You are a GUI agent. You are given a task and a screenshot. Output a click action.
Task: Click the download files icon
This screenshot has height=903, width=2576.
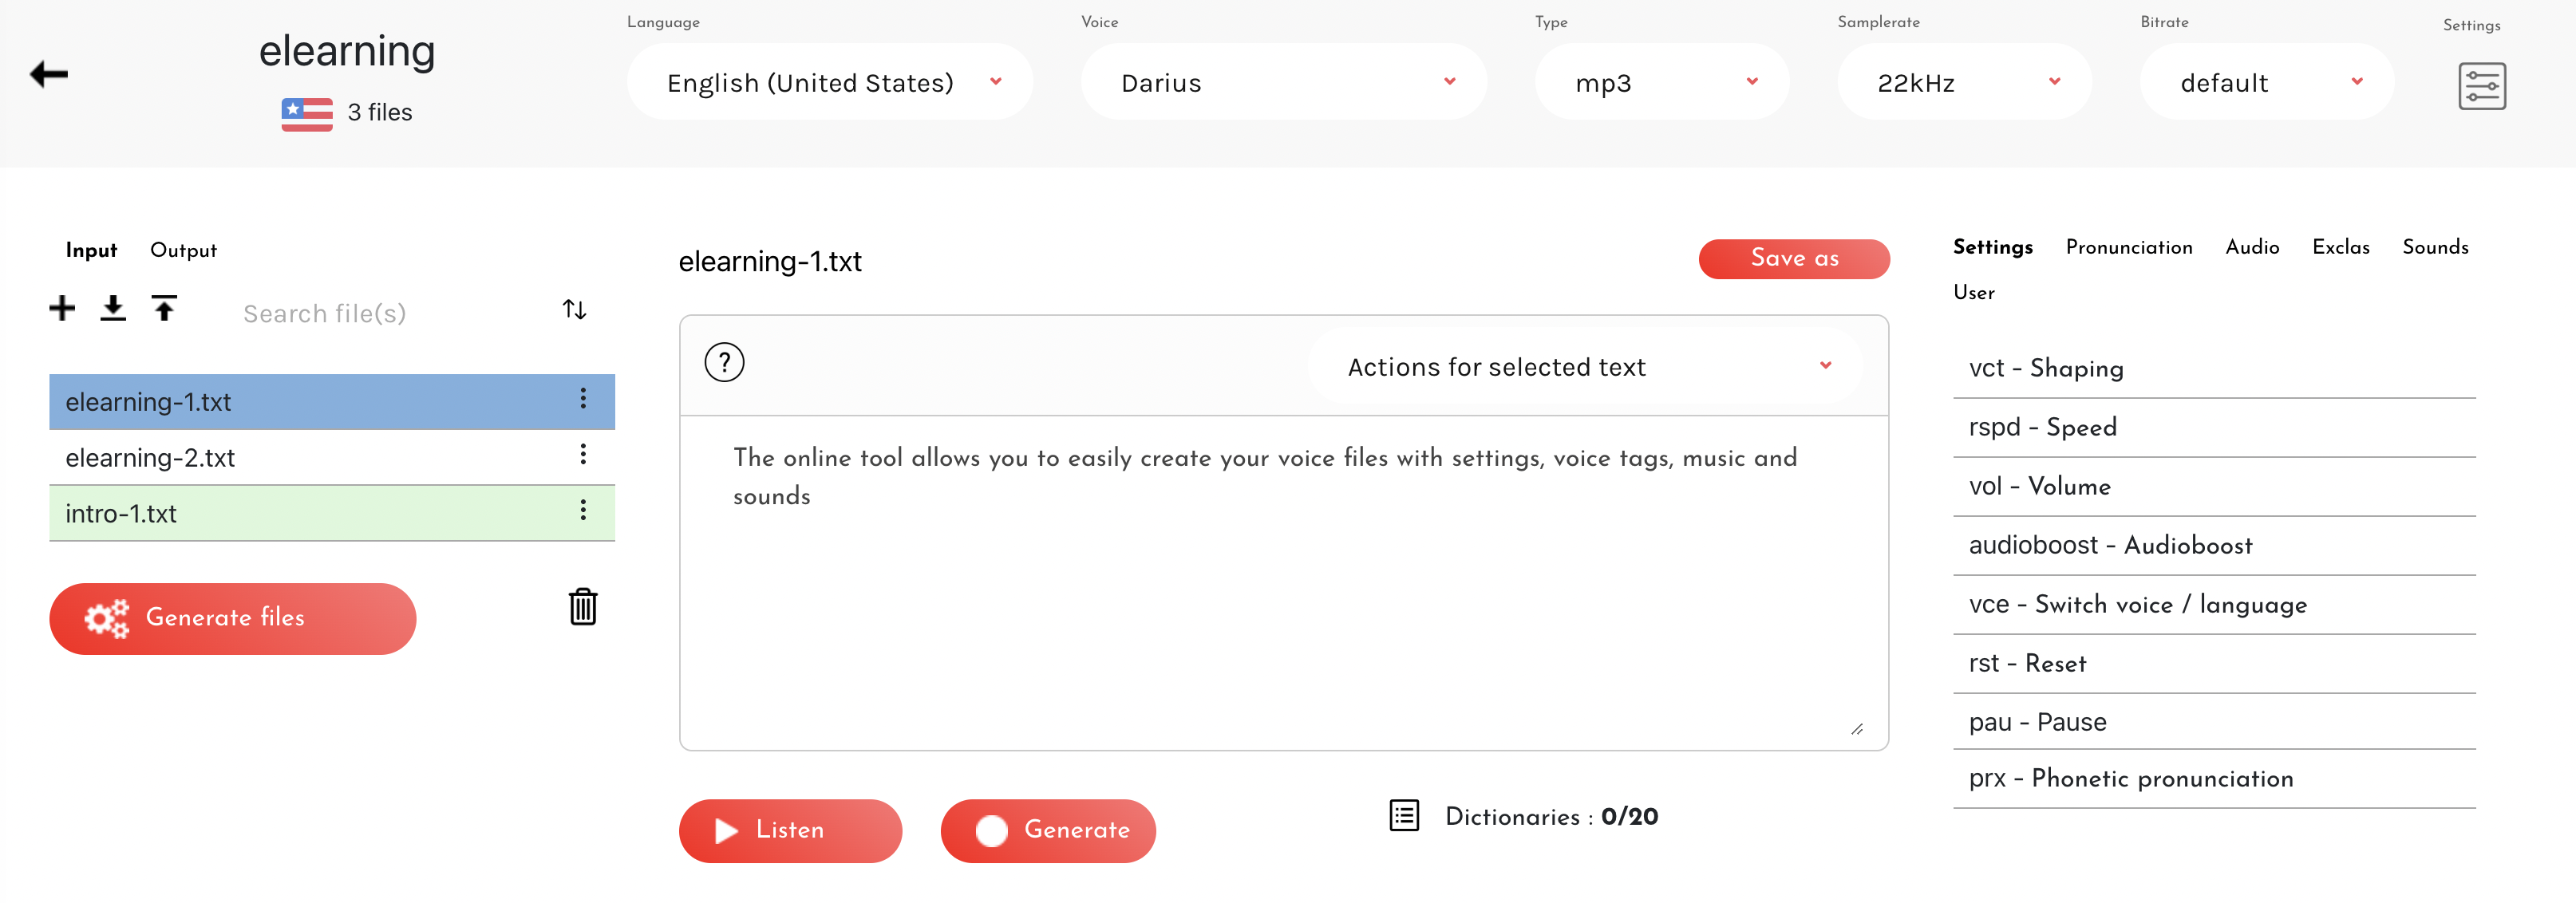113,308
